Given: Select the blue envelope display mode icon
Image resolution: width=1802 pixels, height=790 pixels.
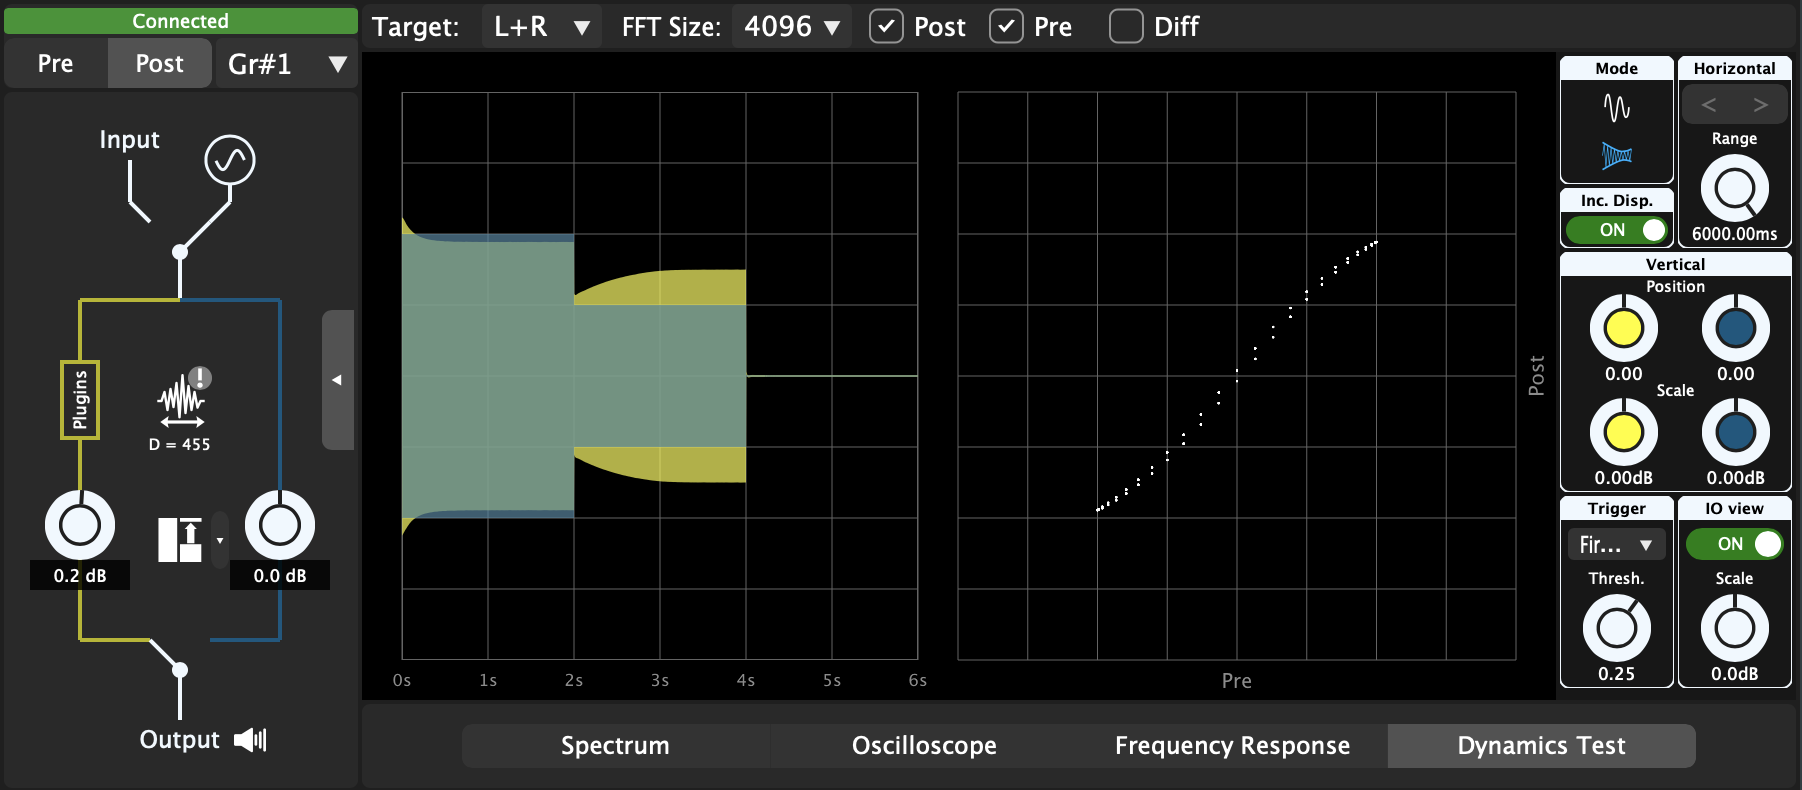Looking at the screenshot, I should click(1616, 155).
